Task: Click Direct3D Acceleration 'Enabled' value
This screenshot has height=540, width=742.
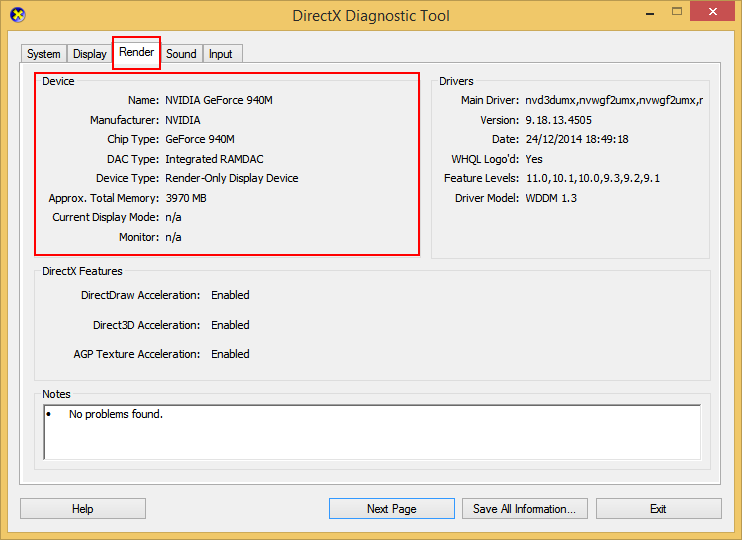Action: click(x=230, y=325)
